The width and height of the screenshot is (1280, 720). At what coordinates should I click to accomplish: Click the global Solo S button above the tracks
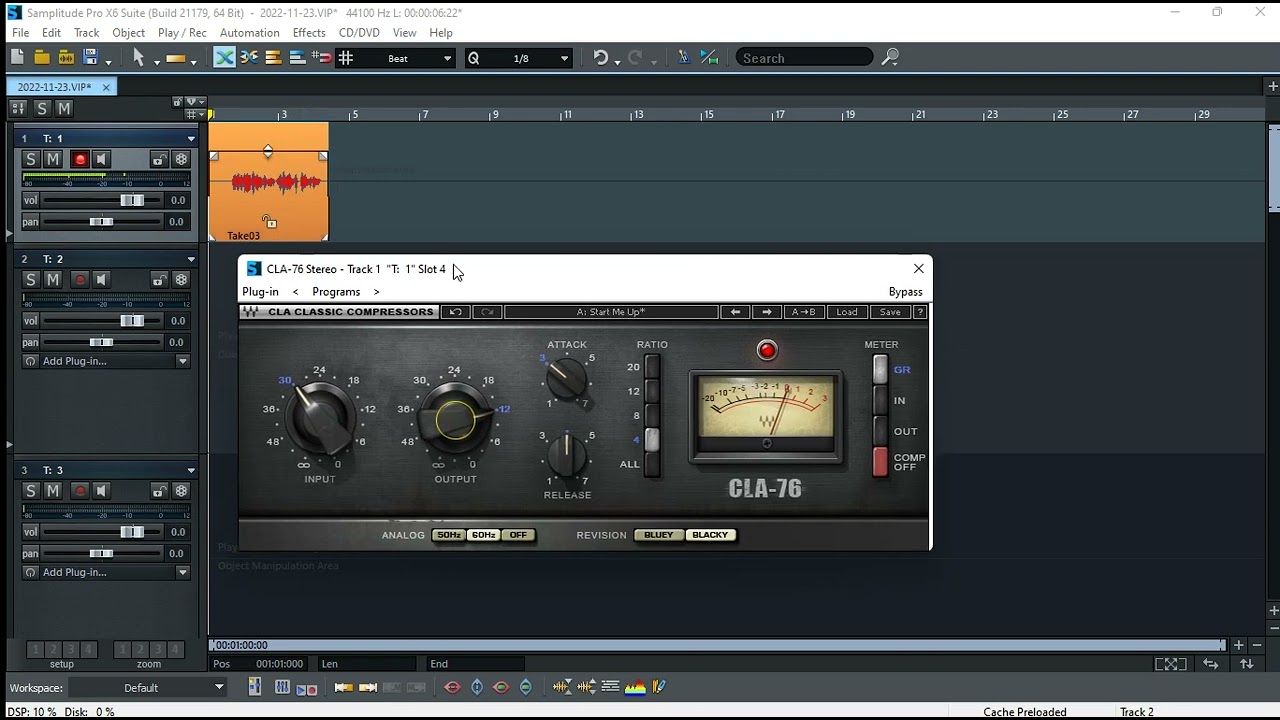pyautogui.click(x=41, y=108)
